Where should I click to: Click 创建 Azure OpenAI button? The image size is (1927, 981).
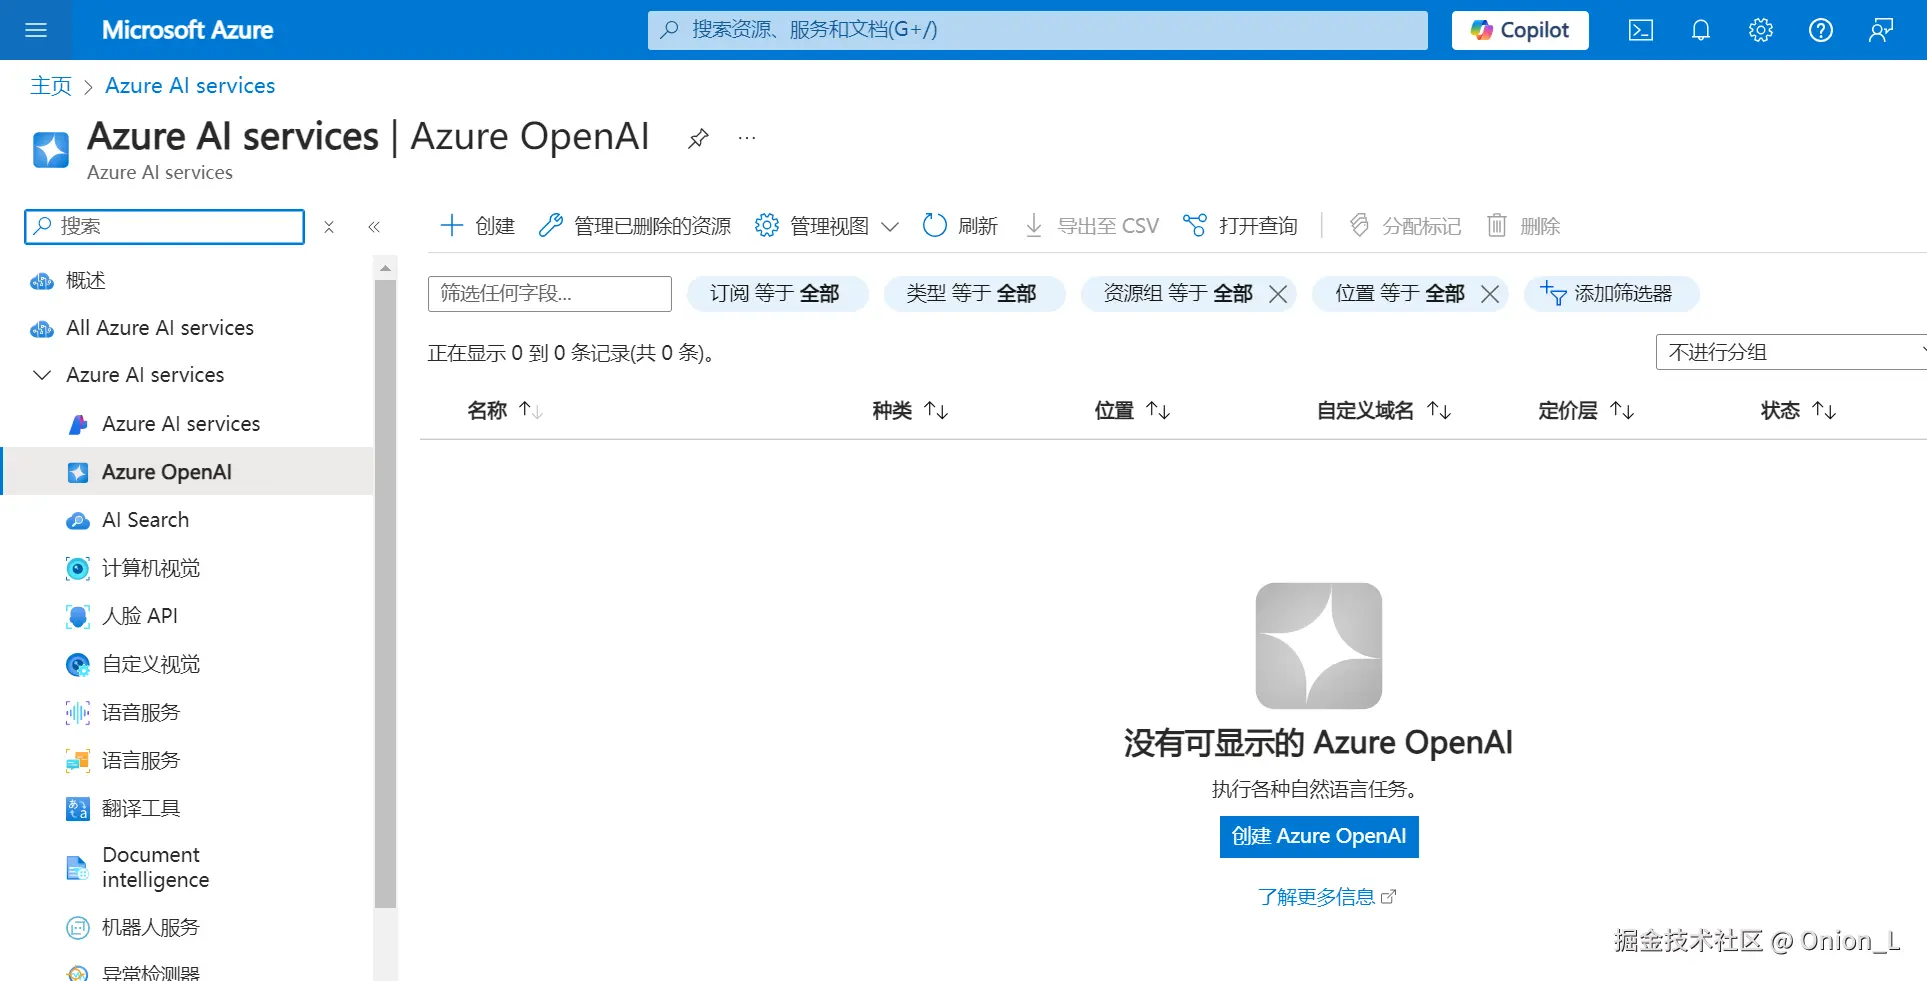pos(1319,837)
